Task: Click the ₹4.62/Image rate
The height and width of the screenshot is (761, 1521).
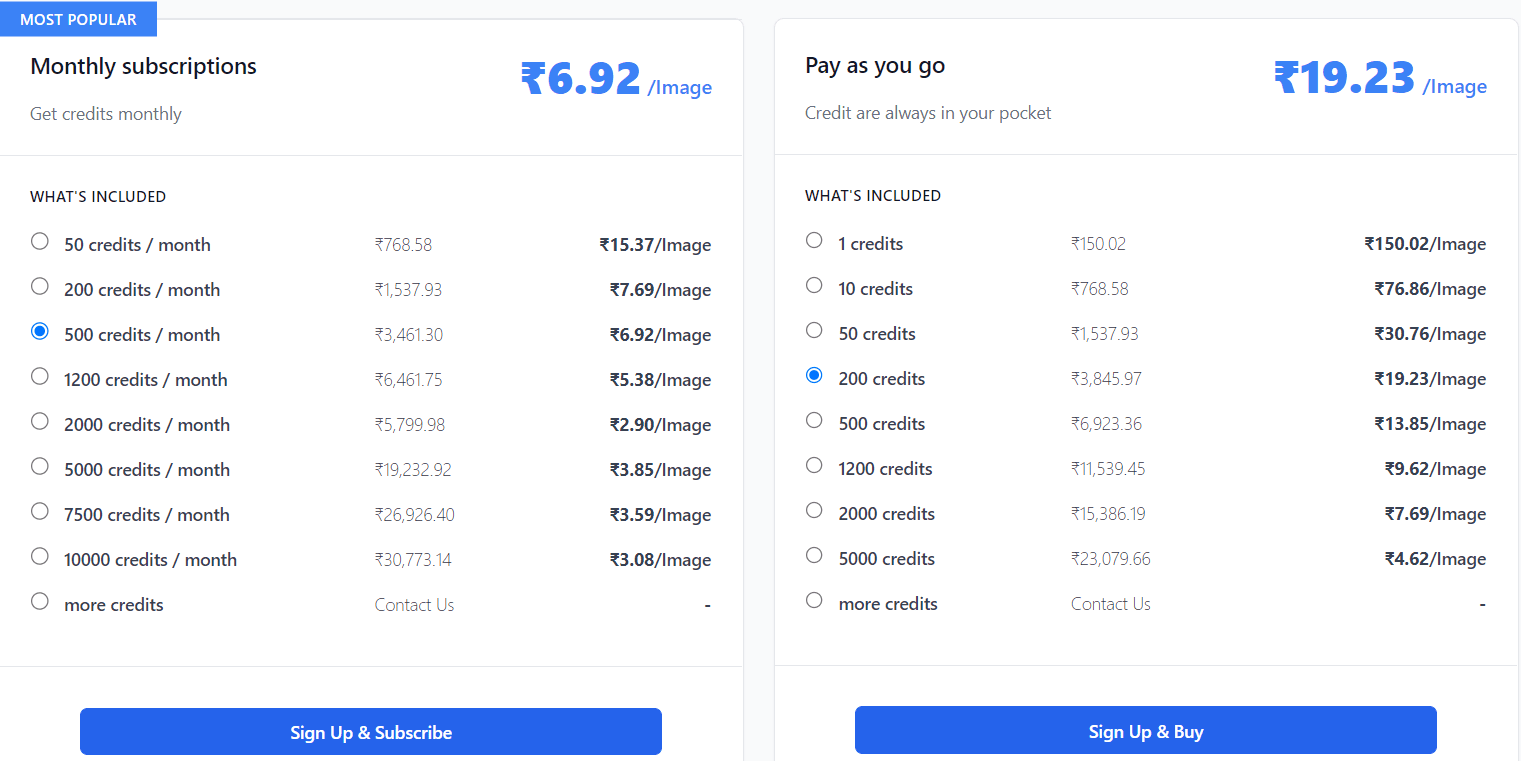Action: pyautogui.click(x=1435, y=559)
